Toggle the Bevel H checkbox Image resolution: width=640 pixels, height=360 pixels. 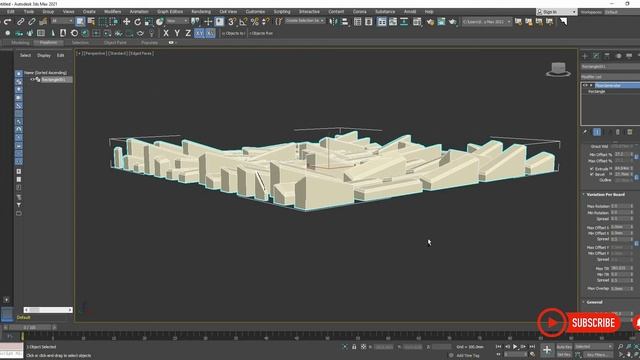[x=591, y=174]
